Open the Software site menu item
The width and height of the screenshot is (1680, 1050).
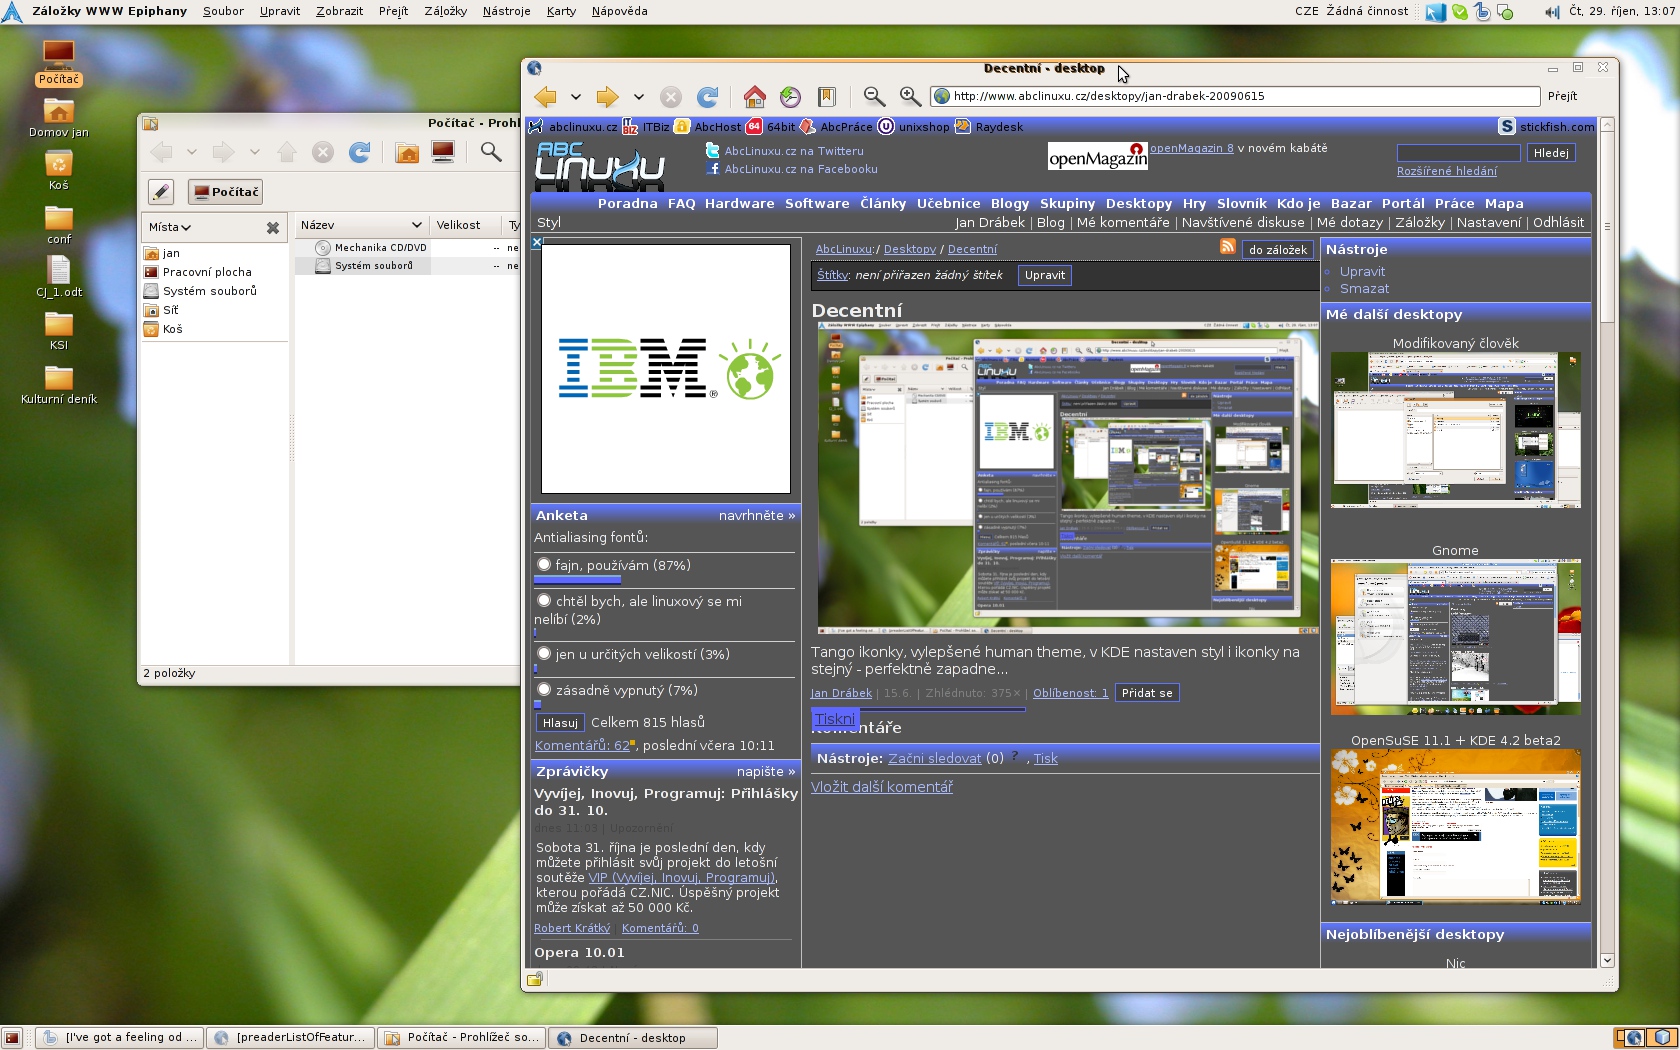[817, 203]
